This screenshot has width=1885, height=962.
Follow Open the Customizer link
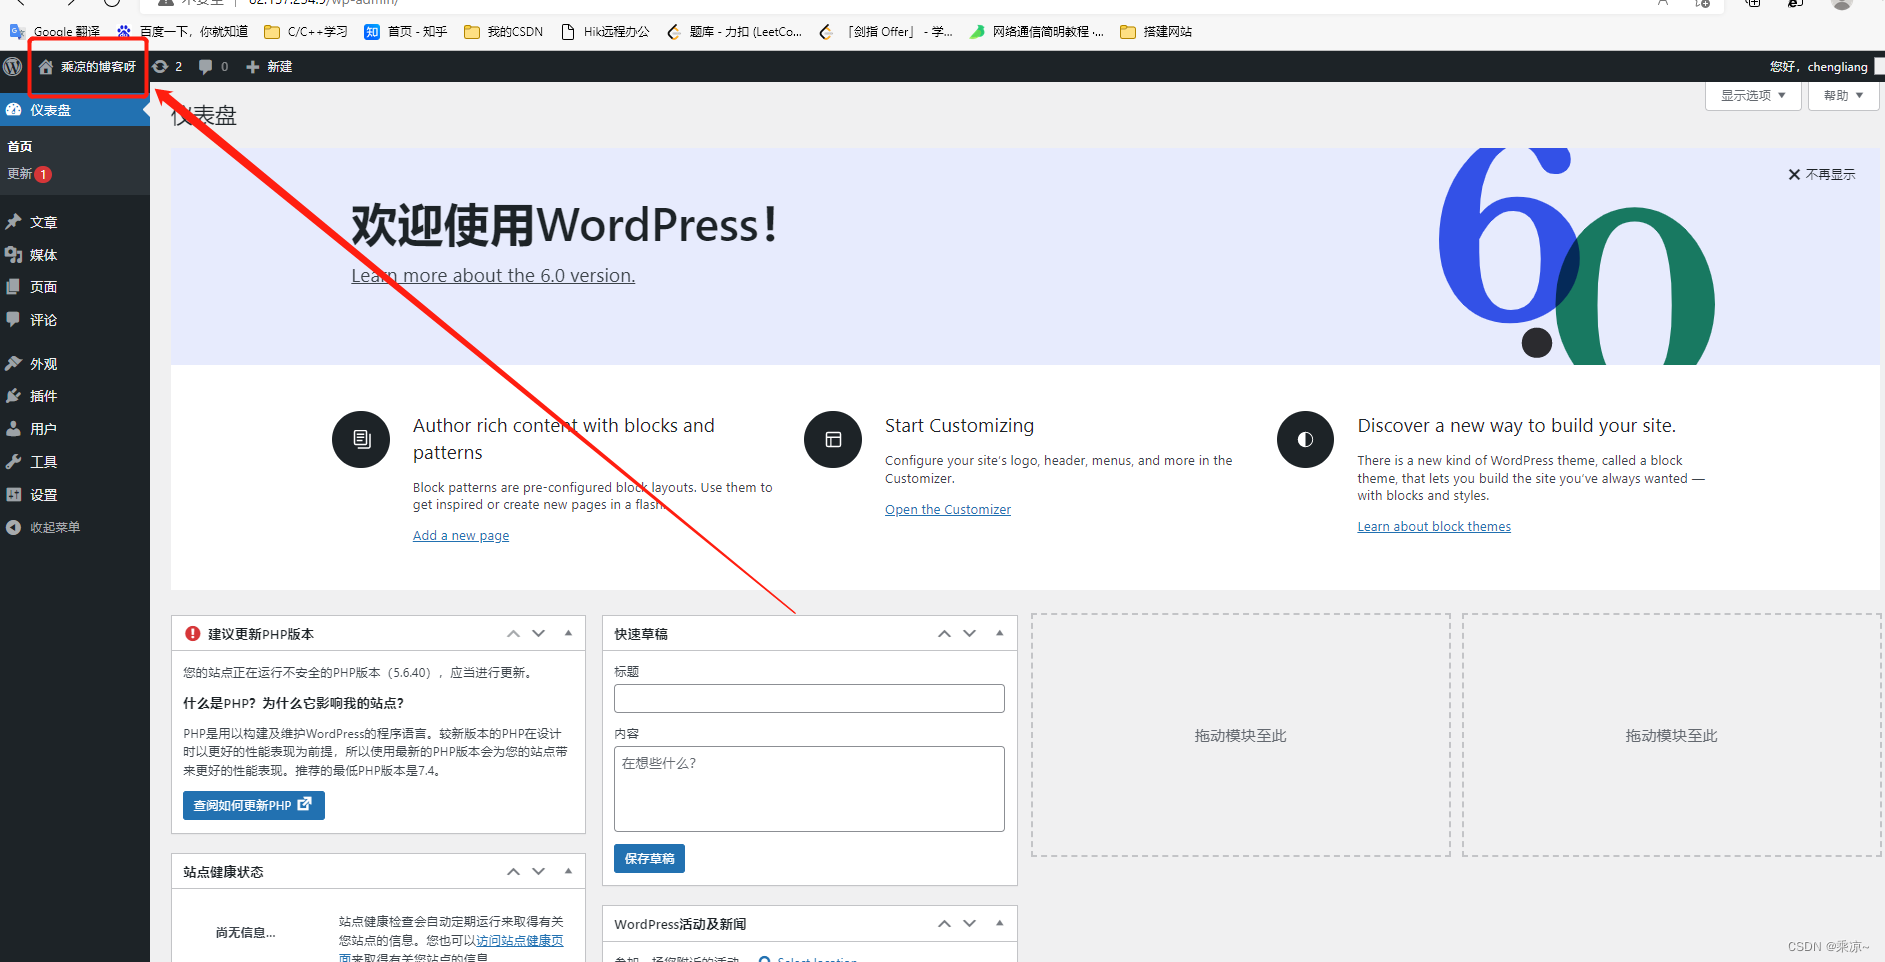948,510
